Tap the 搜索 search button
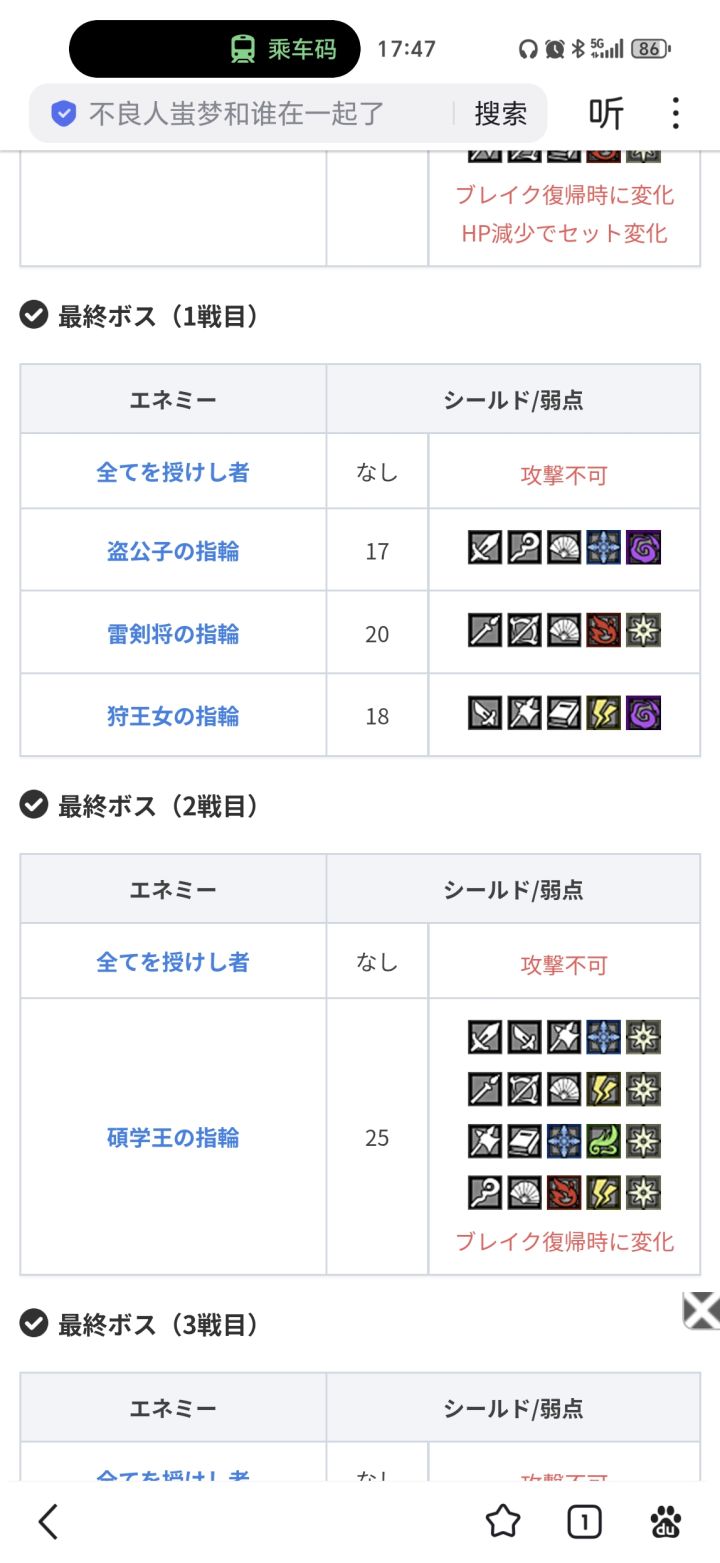The height and width of the screenshot is (1563, 720). [500, 113]
